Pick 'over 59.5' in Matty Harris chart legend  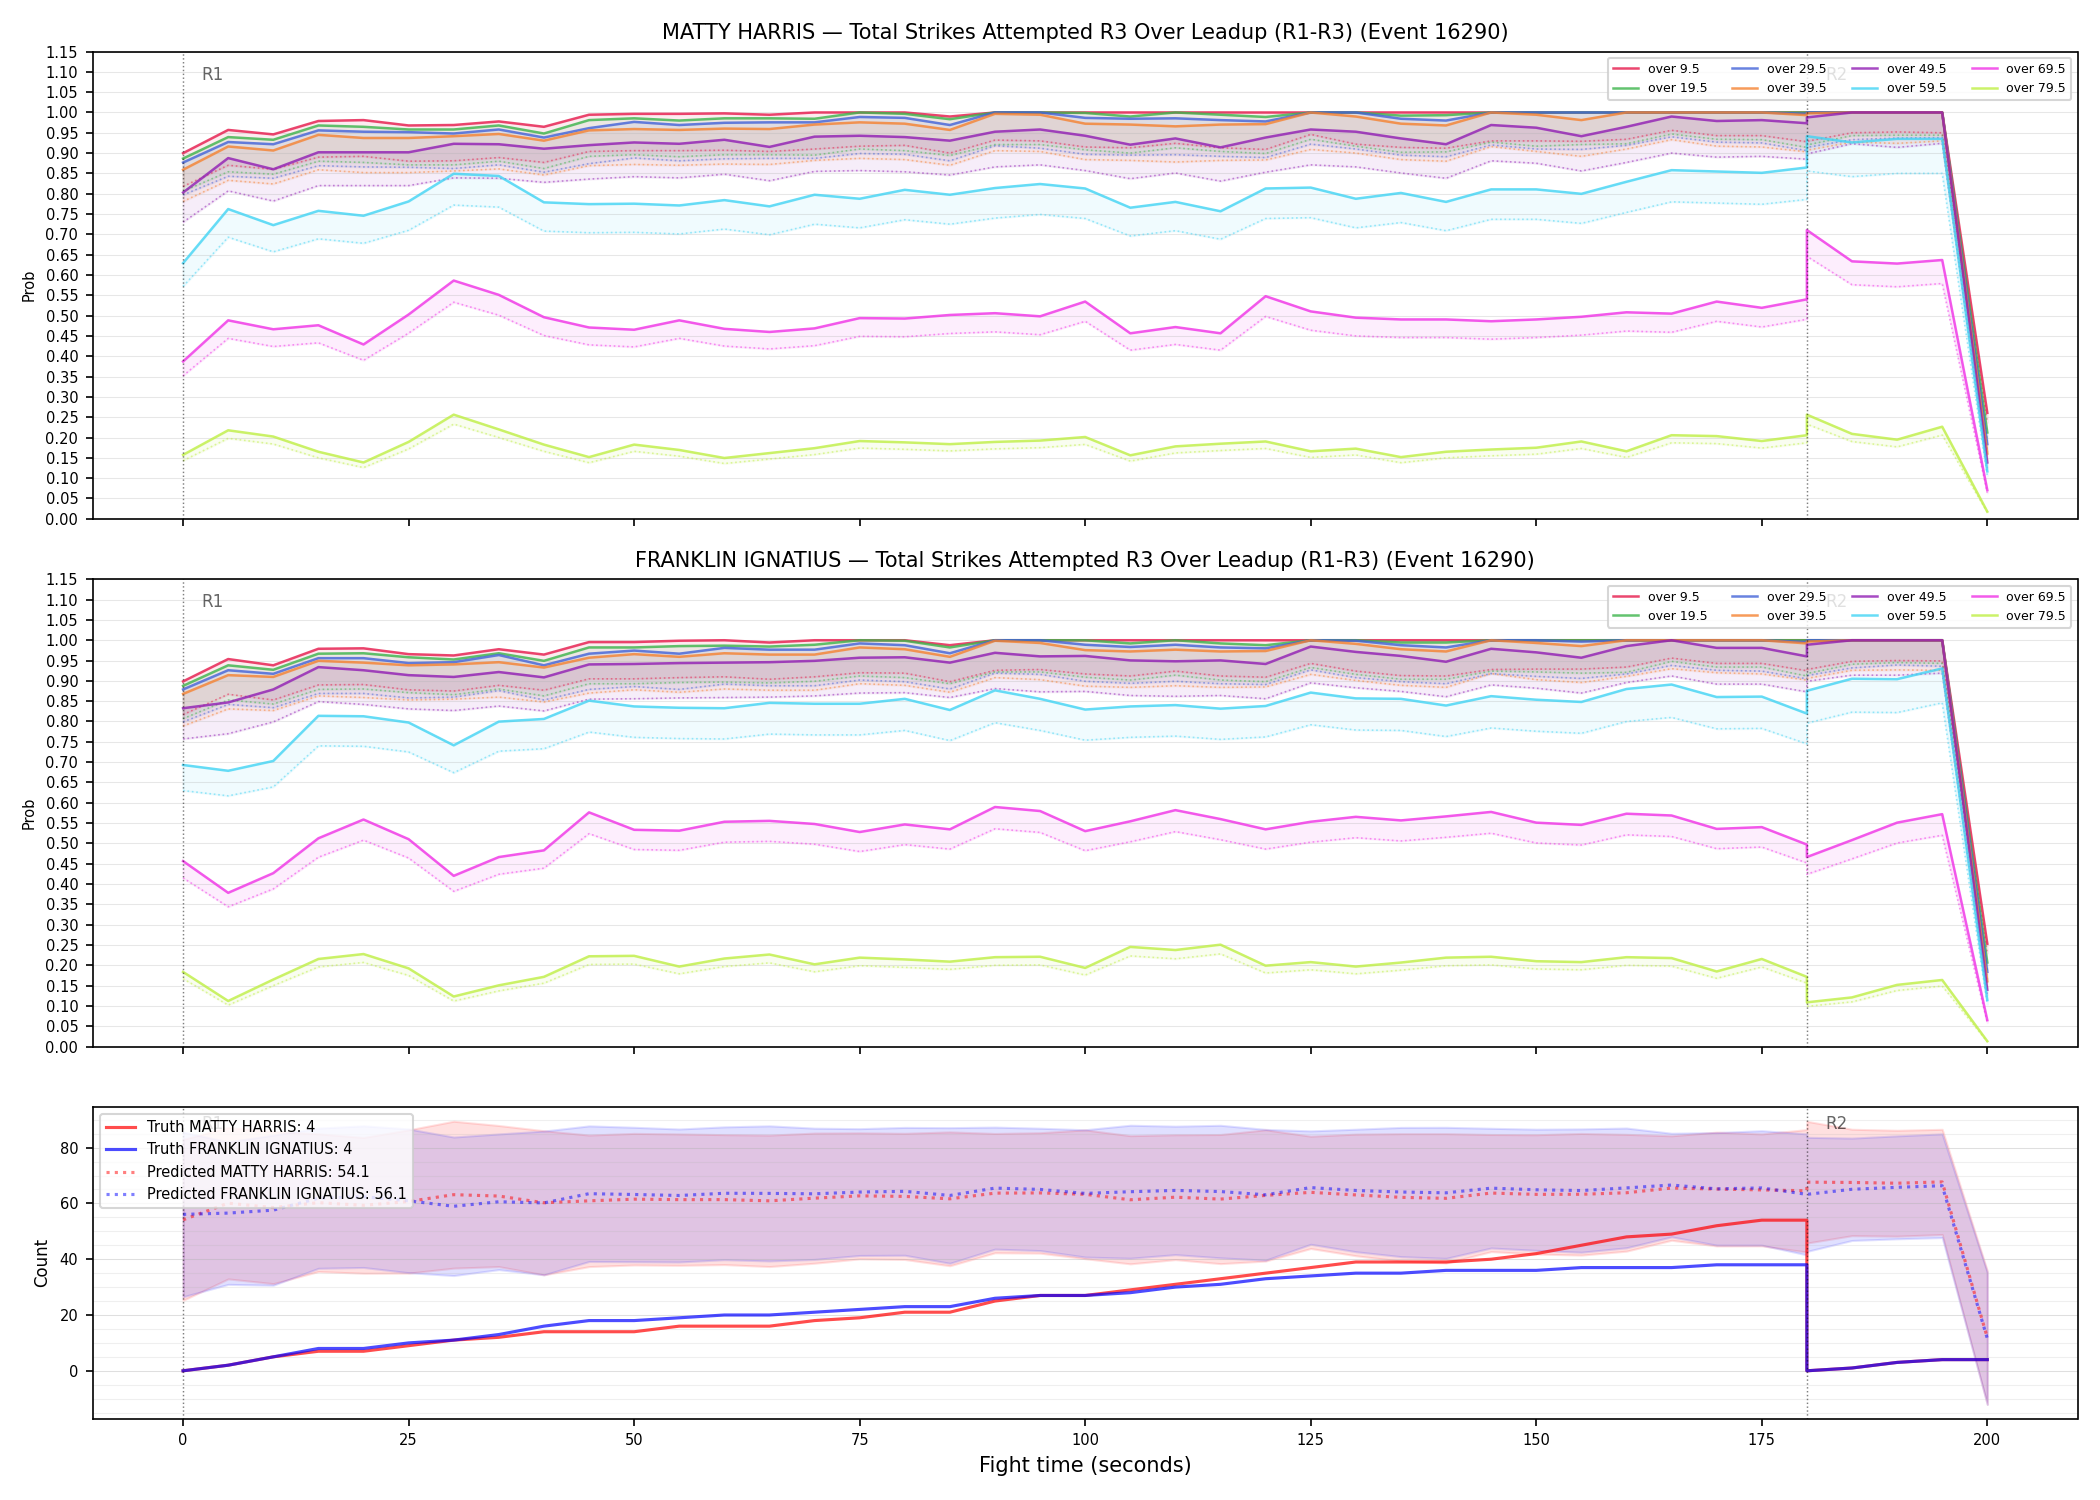click(1899, 88)
